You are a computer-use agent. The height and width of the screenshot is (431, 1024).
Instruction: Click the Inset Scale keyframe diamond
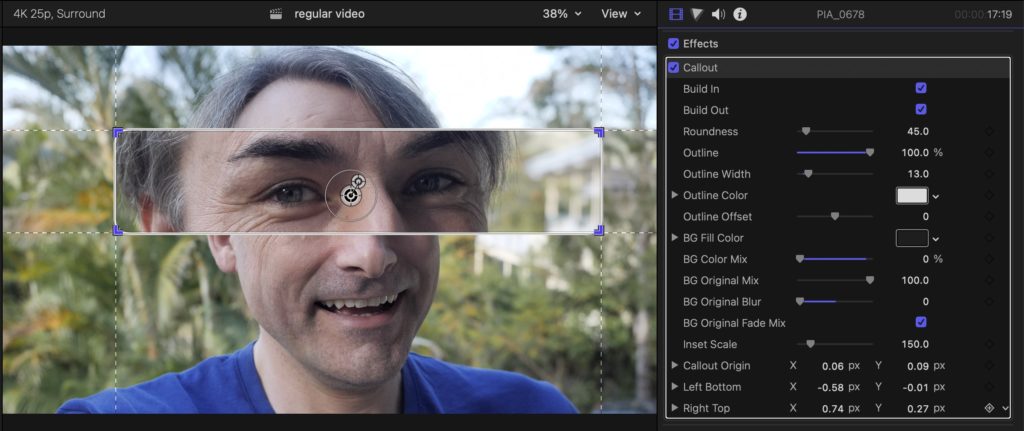pyautogui.click(x=989, y=344)
